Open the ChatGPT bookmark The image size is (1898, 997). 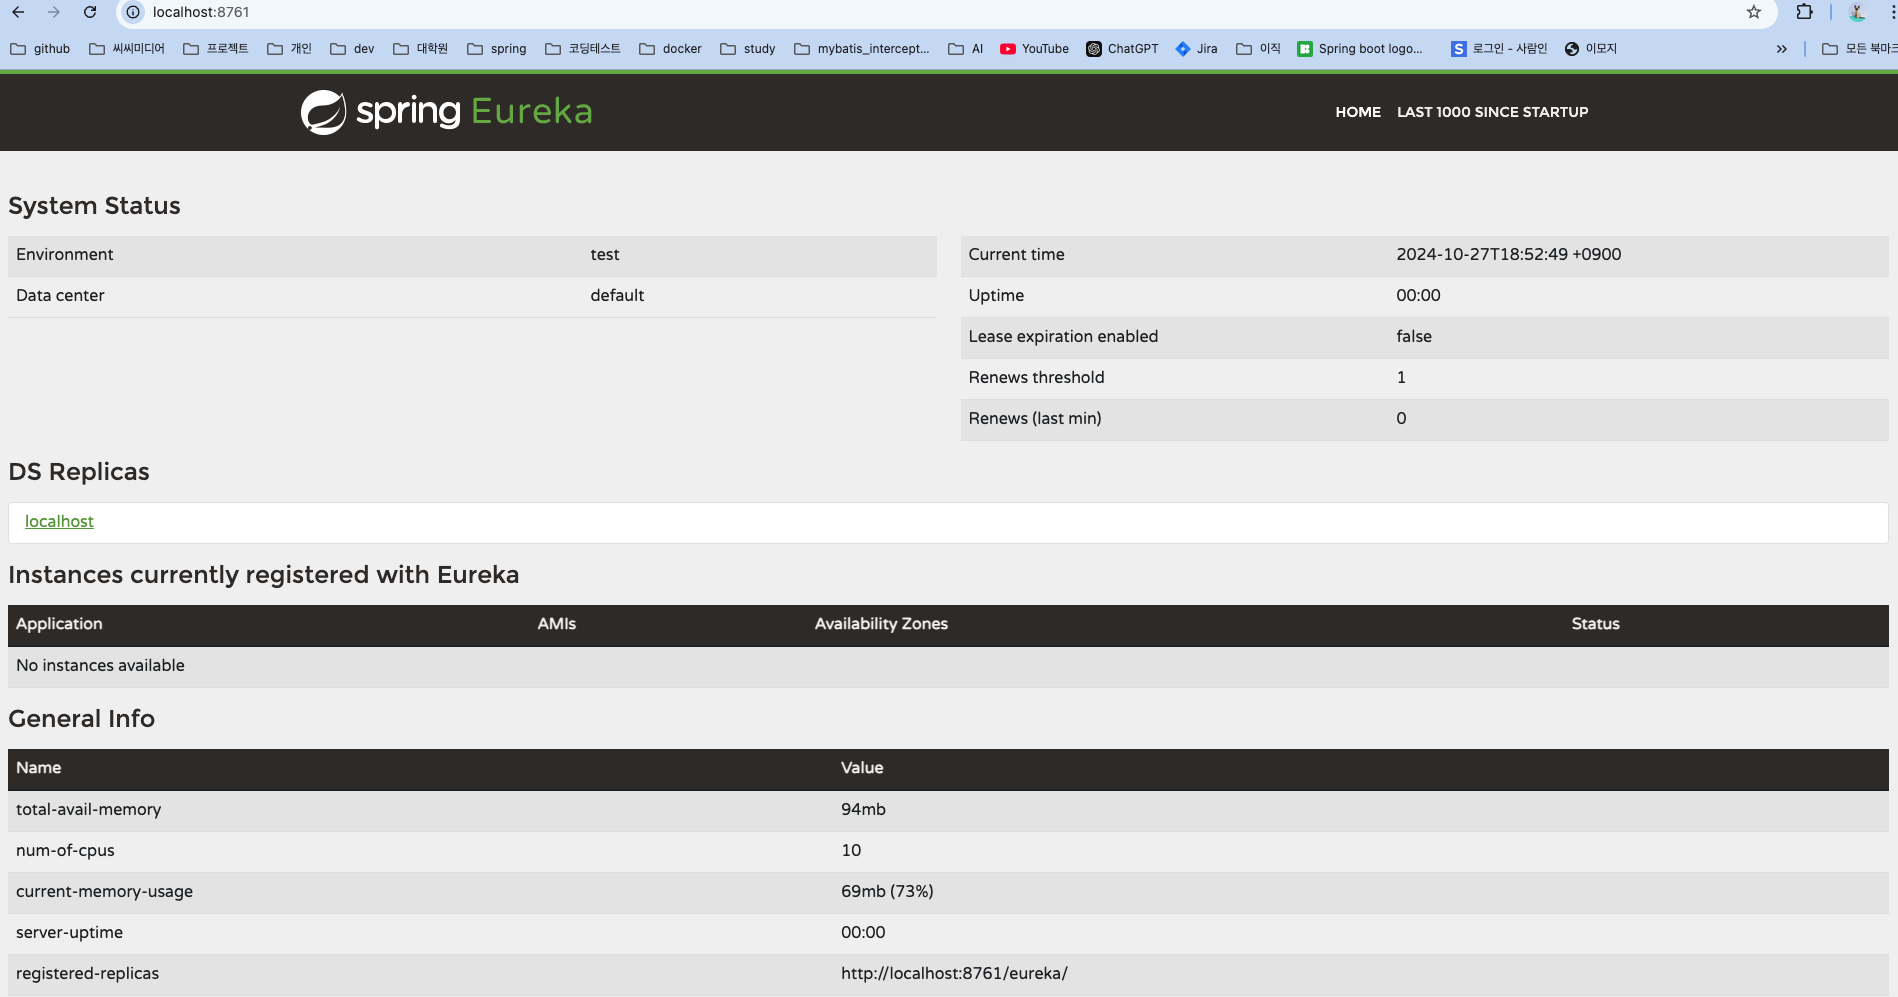pos(1122,48)
